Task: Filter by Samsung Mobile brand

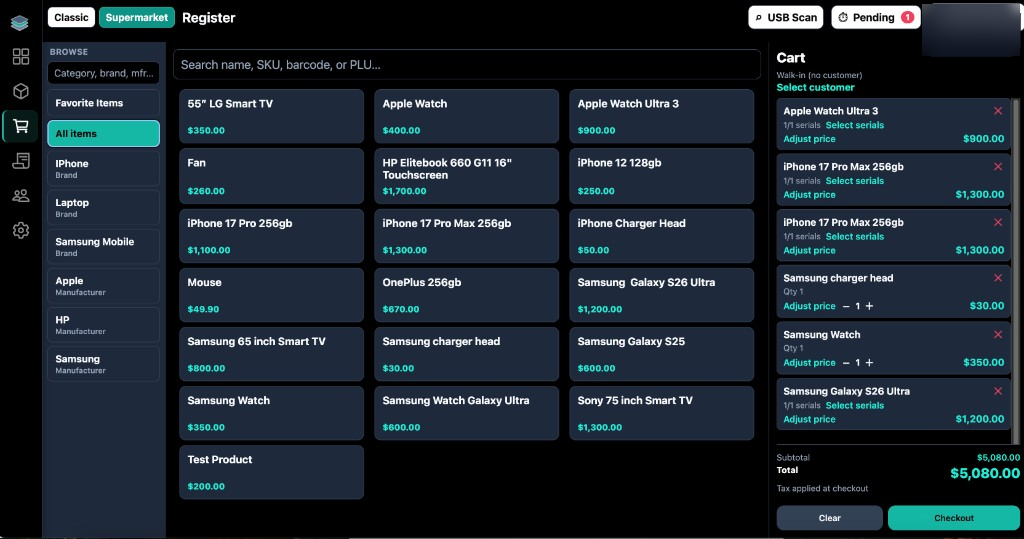Action: pyautogui.click(x=103, y=247)
